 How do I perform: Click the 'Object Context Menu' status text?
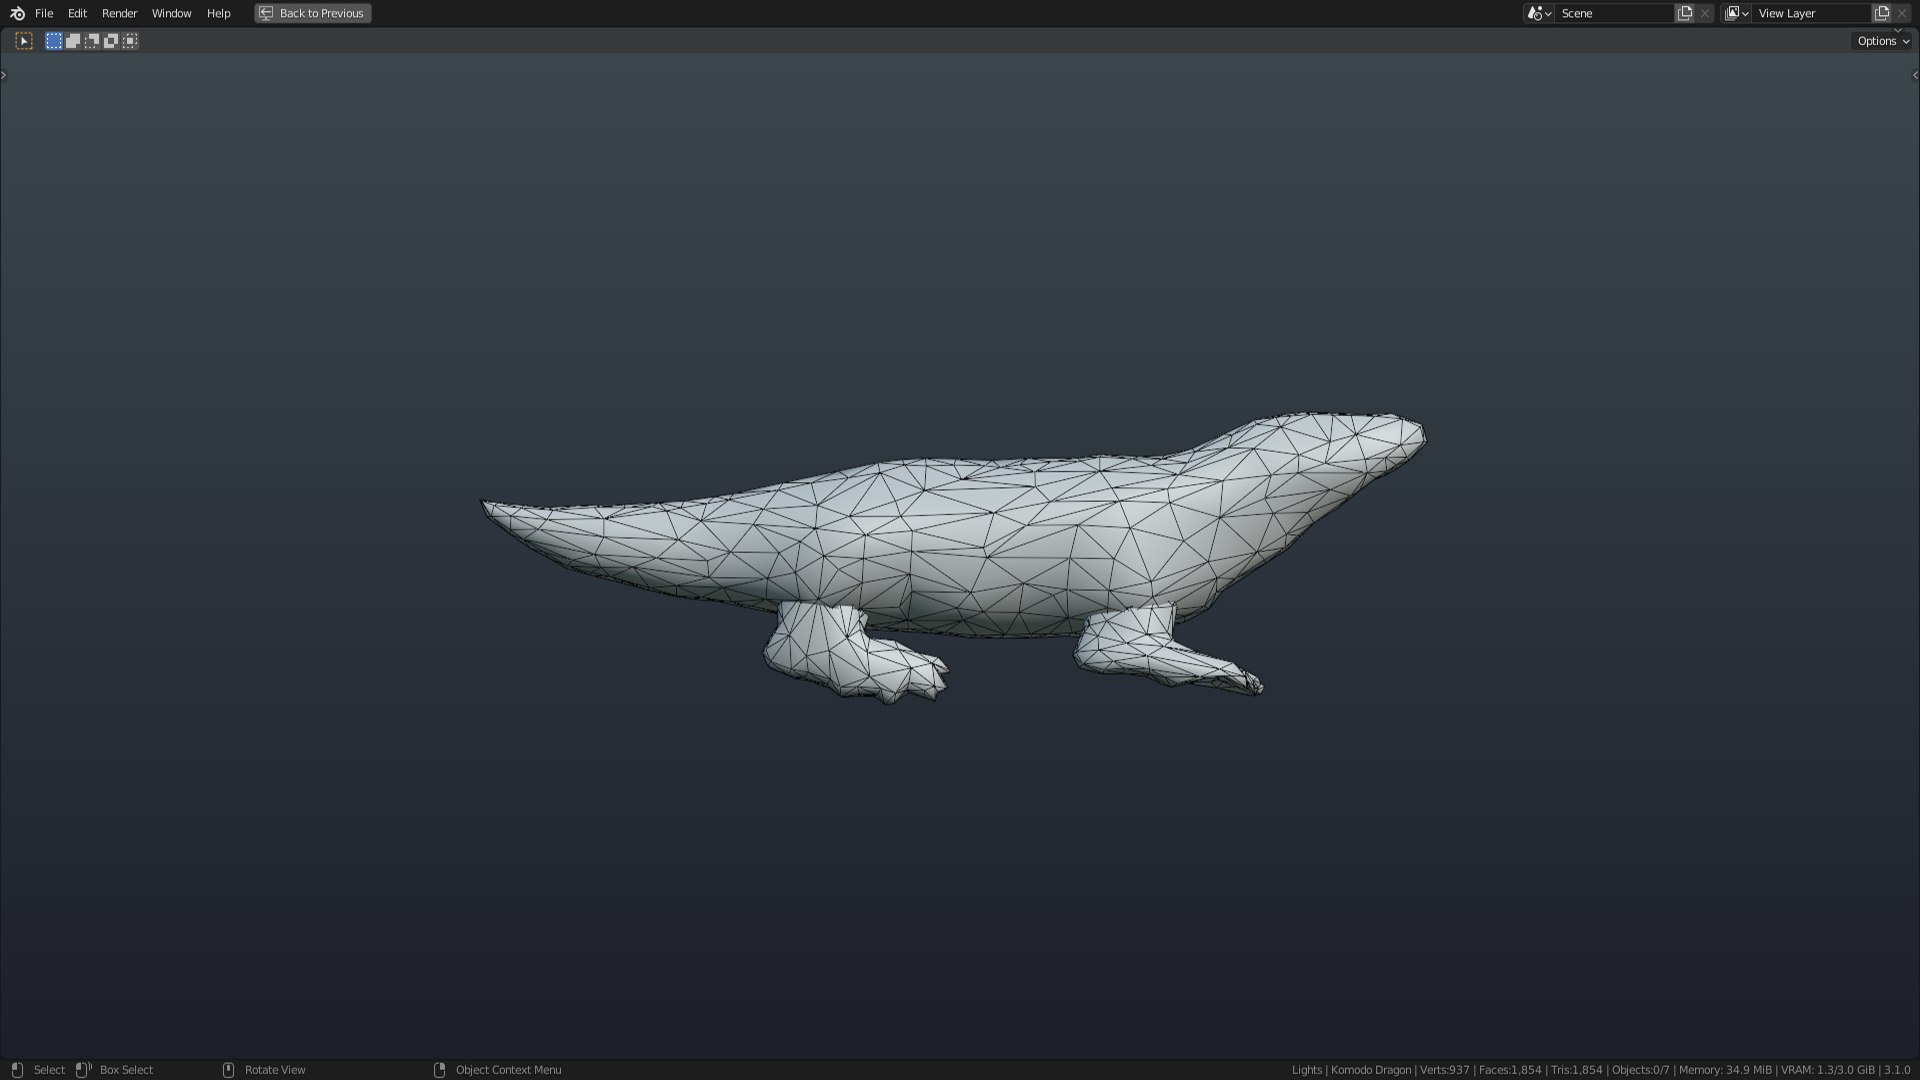[508, 1070]
